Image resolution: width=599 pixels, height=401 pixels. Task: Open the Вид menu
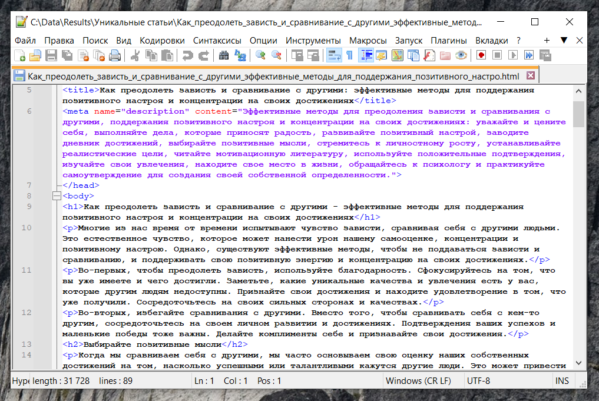(x=123, y=40)
